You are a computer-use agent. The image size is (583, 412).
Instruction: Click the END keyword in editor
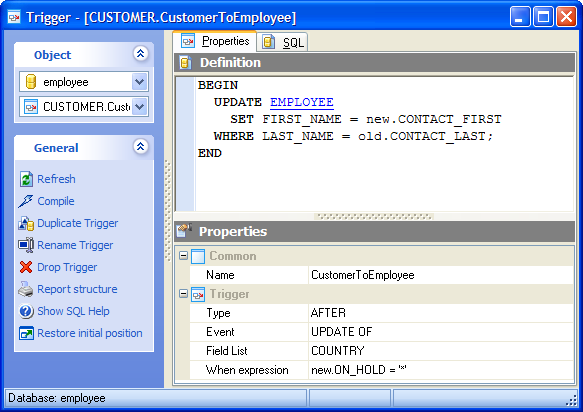(210, 153)
